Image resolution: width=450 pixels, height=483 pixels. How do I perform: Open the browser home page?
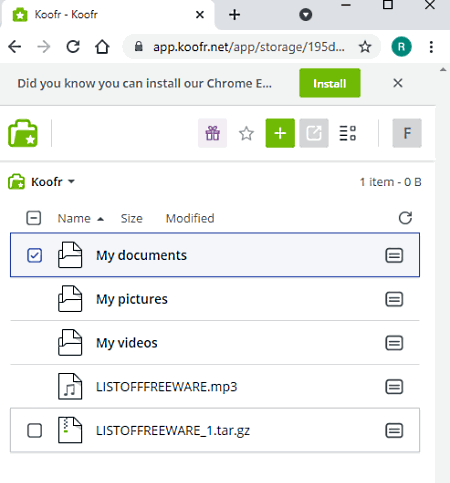[x=102, y=47]
